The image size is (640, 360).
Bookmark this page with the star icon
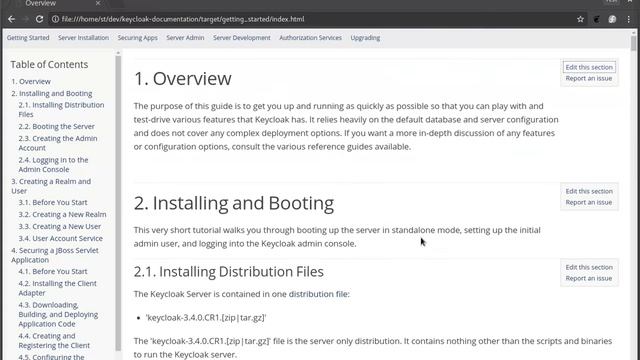pyautogui.click(x=580, y=19)
